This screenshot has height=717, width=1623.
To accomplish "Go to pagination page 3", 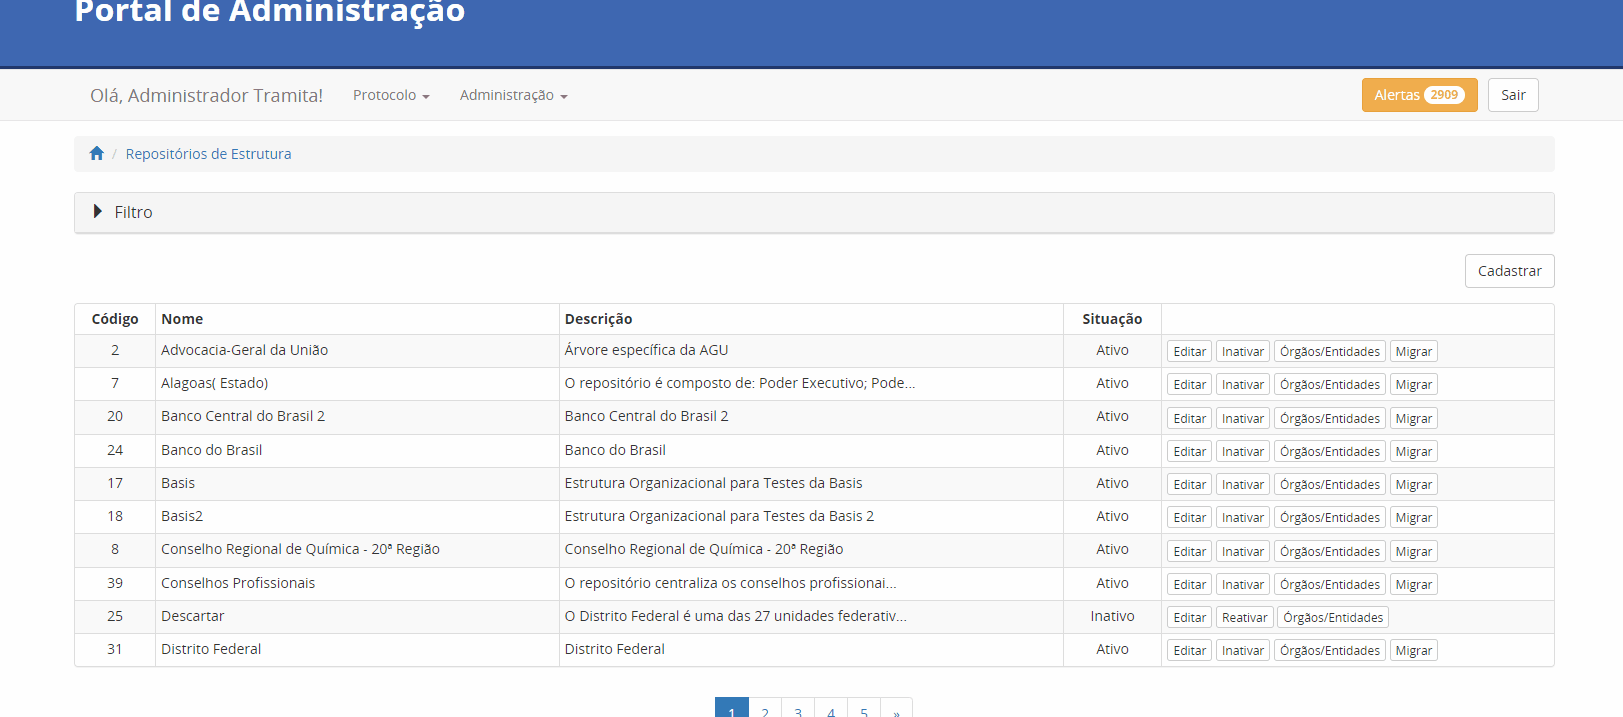I will [798, 709].
